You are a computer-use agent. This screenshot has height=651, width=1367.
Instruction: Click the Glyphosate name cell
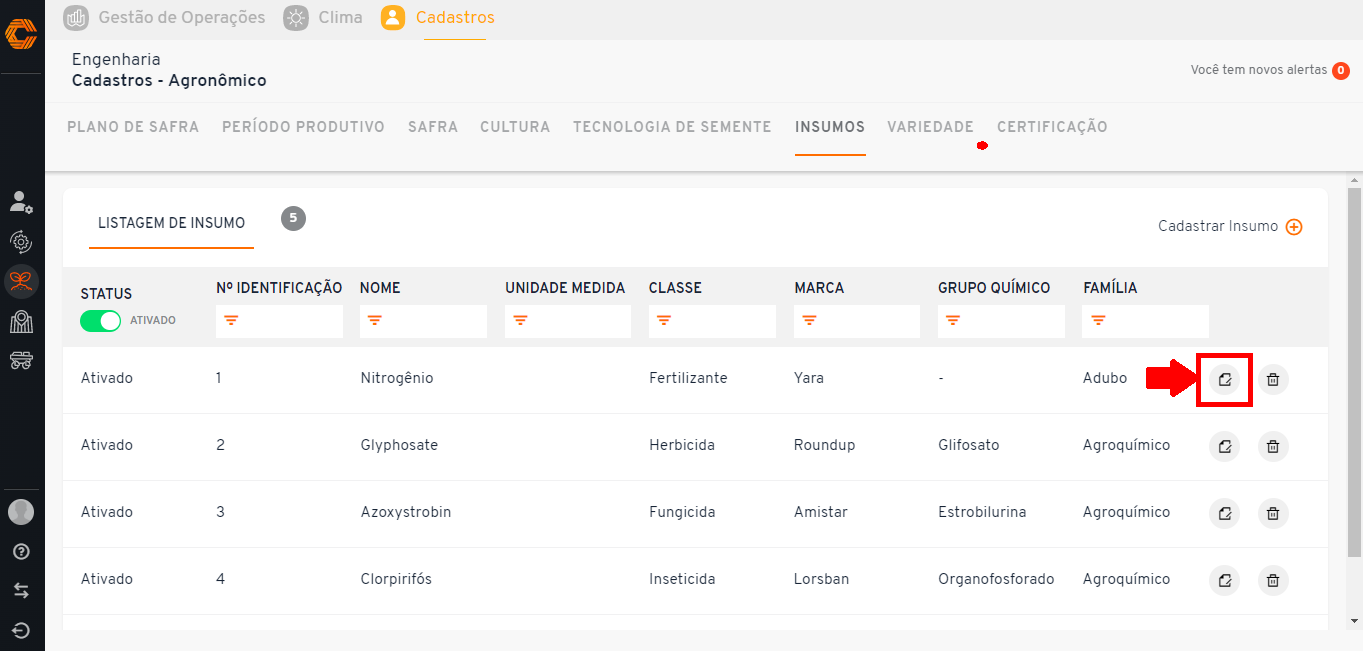pos(399,446)
